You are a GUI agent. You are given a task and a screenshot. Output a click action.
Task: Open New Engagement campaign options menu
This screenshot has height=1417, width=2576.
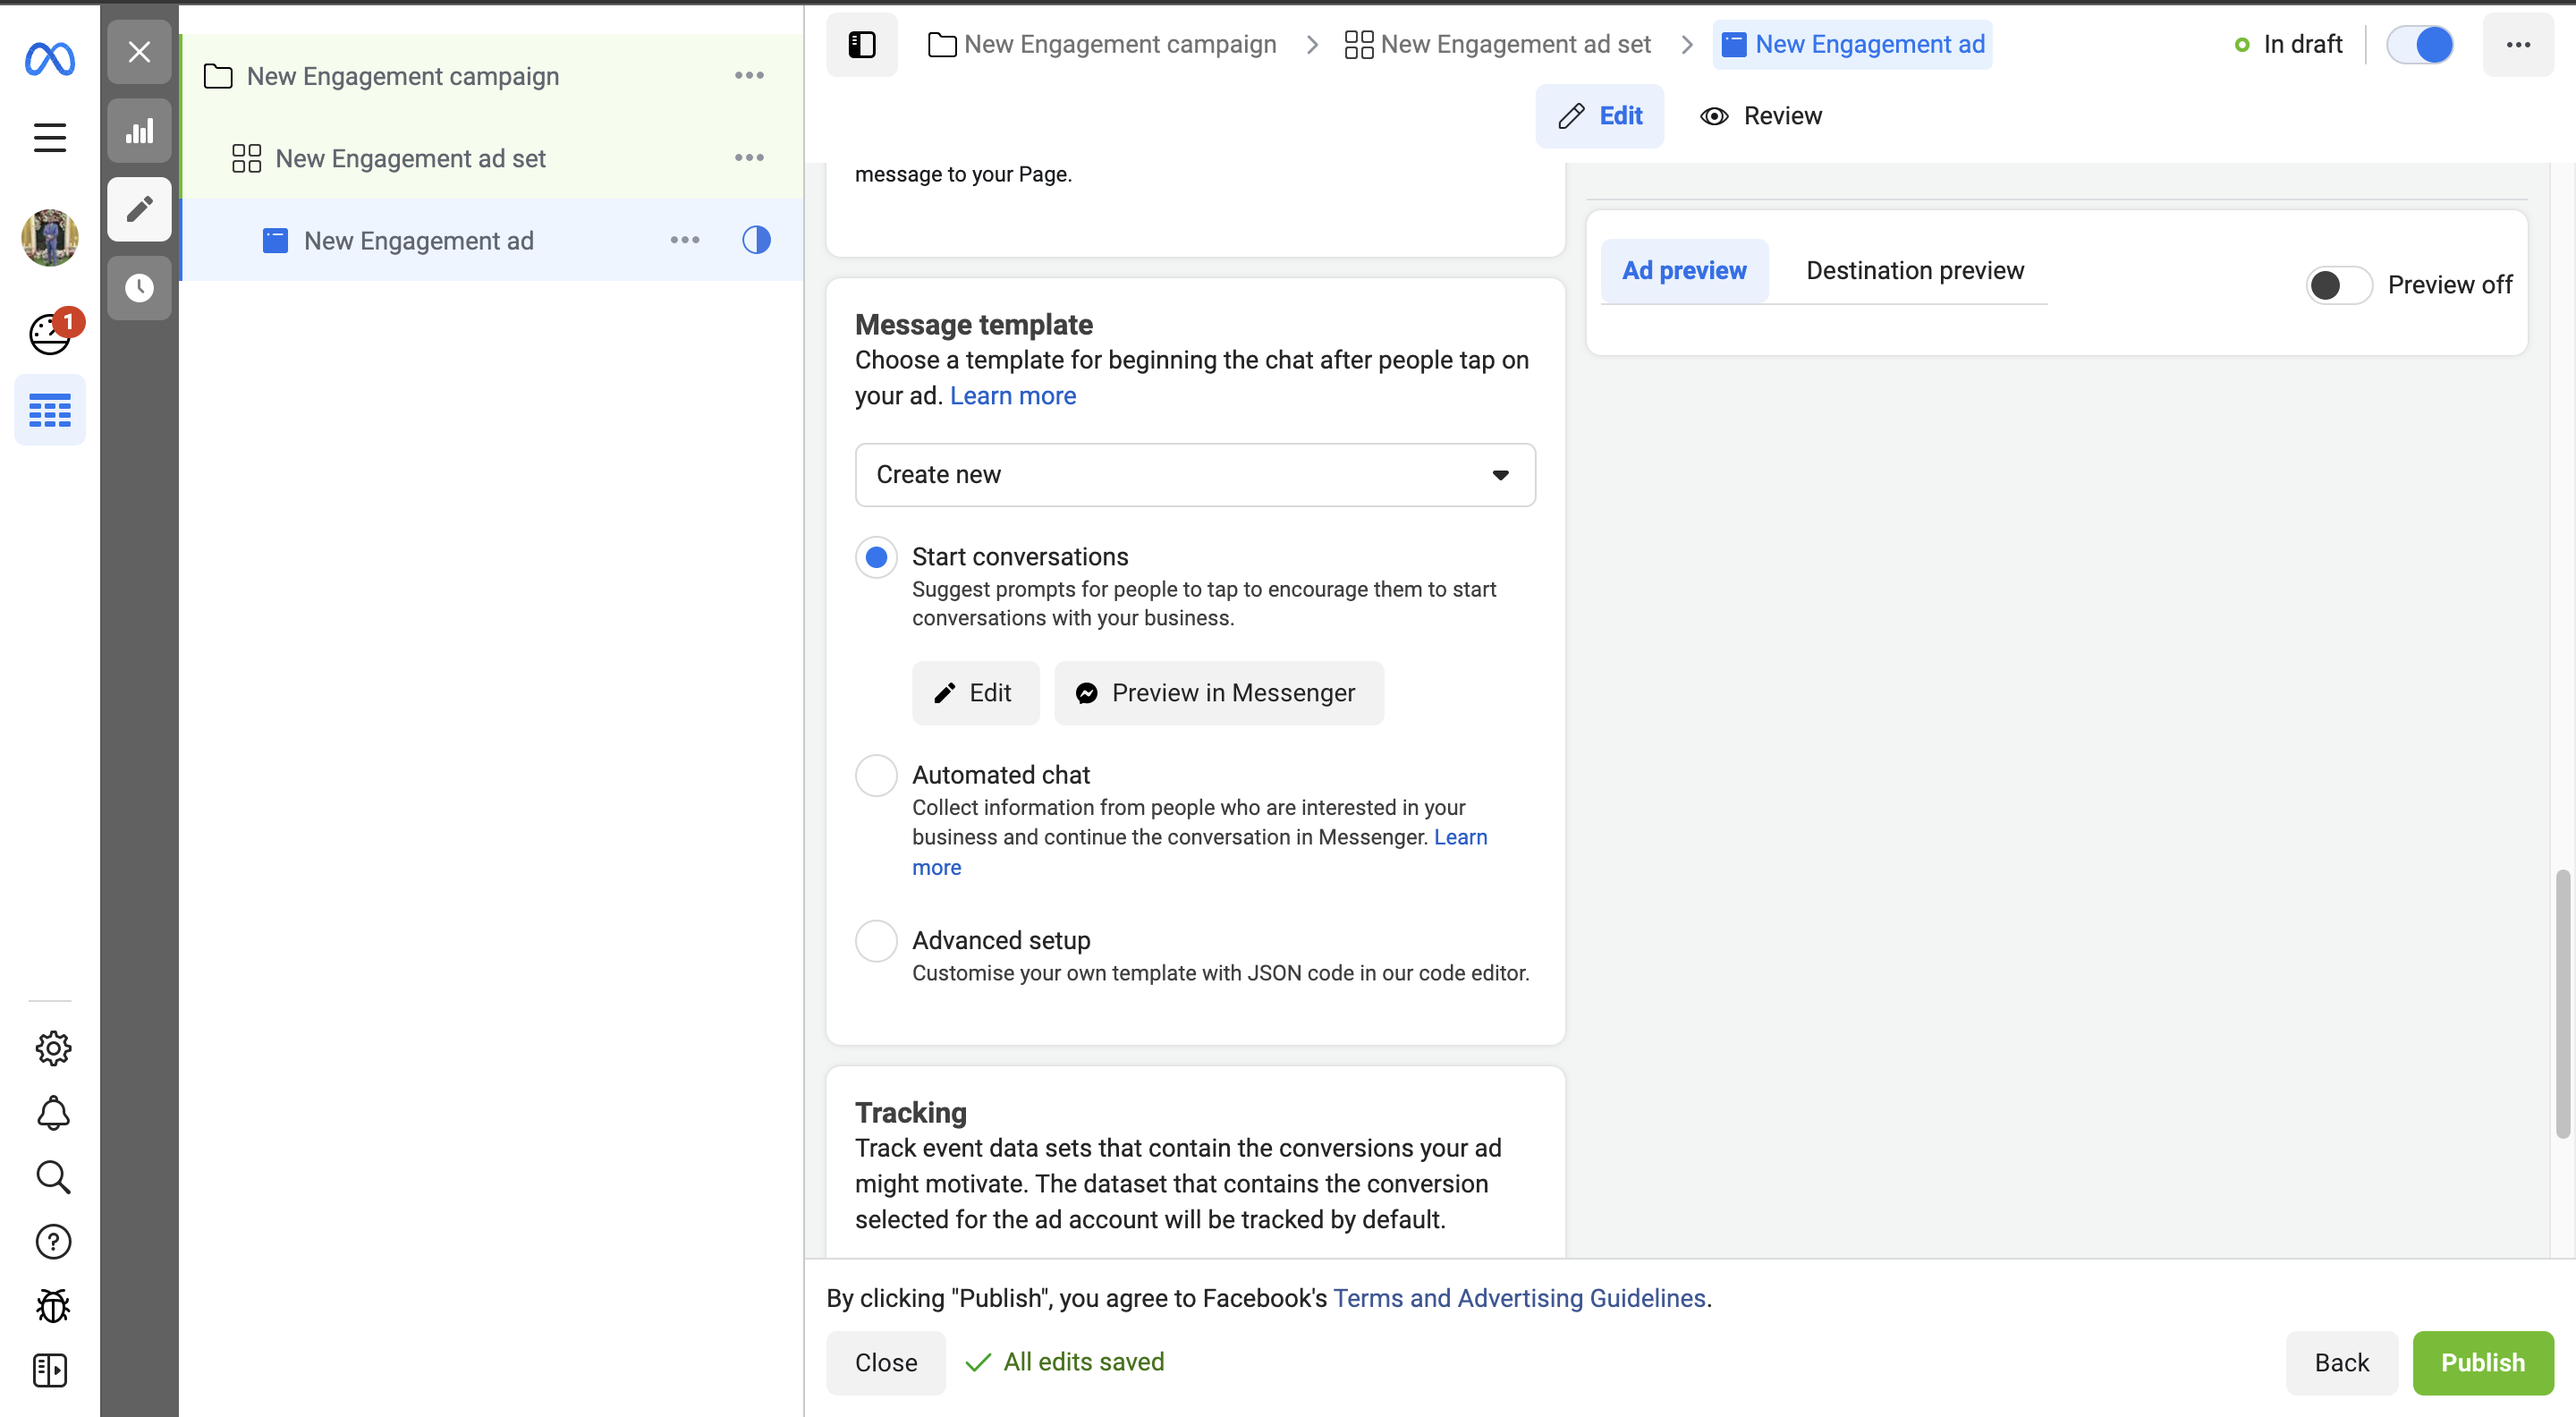[749, 76]
